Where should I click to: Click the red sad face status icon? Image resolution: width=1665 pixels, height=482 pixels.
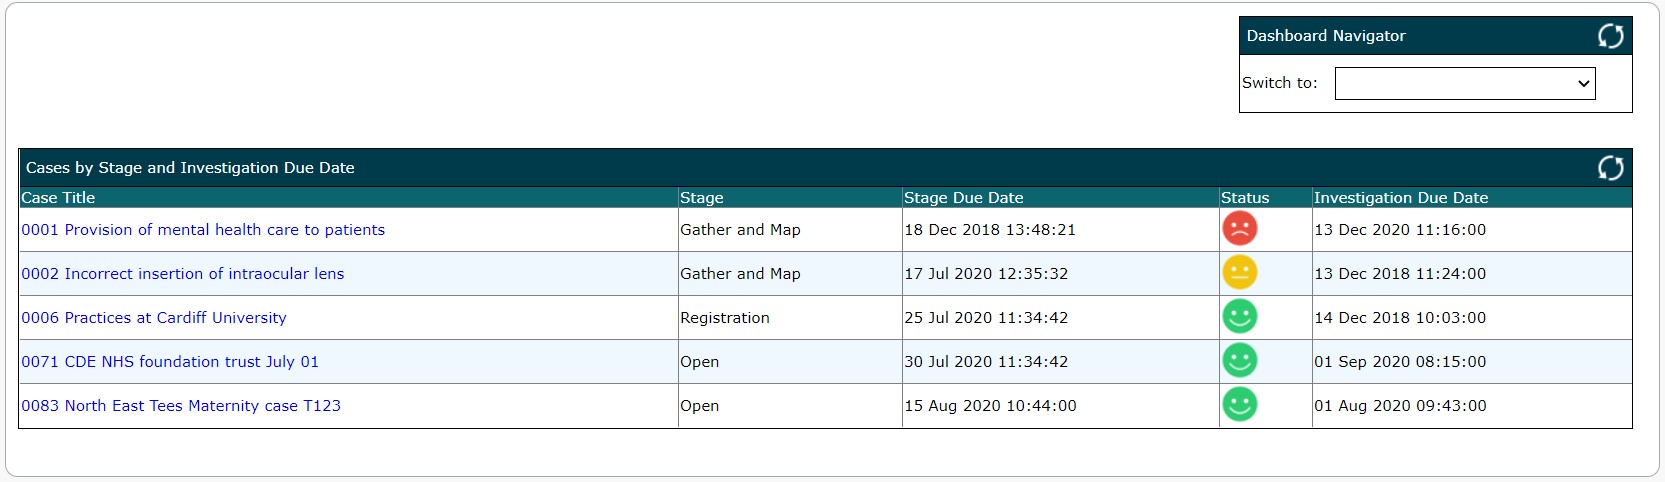[1239, 229]
